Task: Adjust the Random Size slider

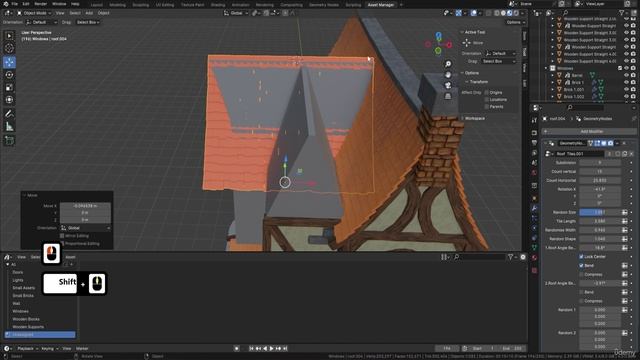Action: (x=600, y=212)
